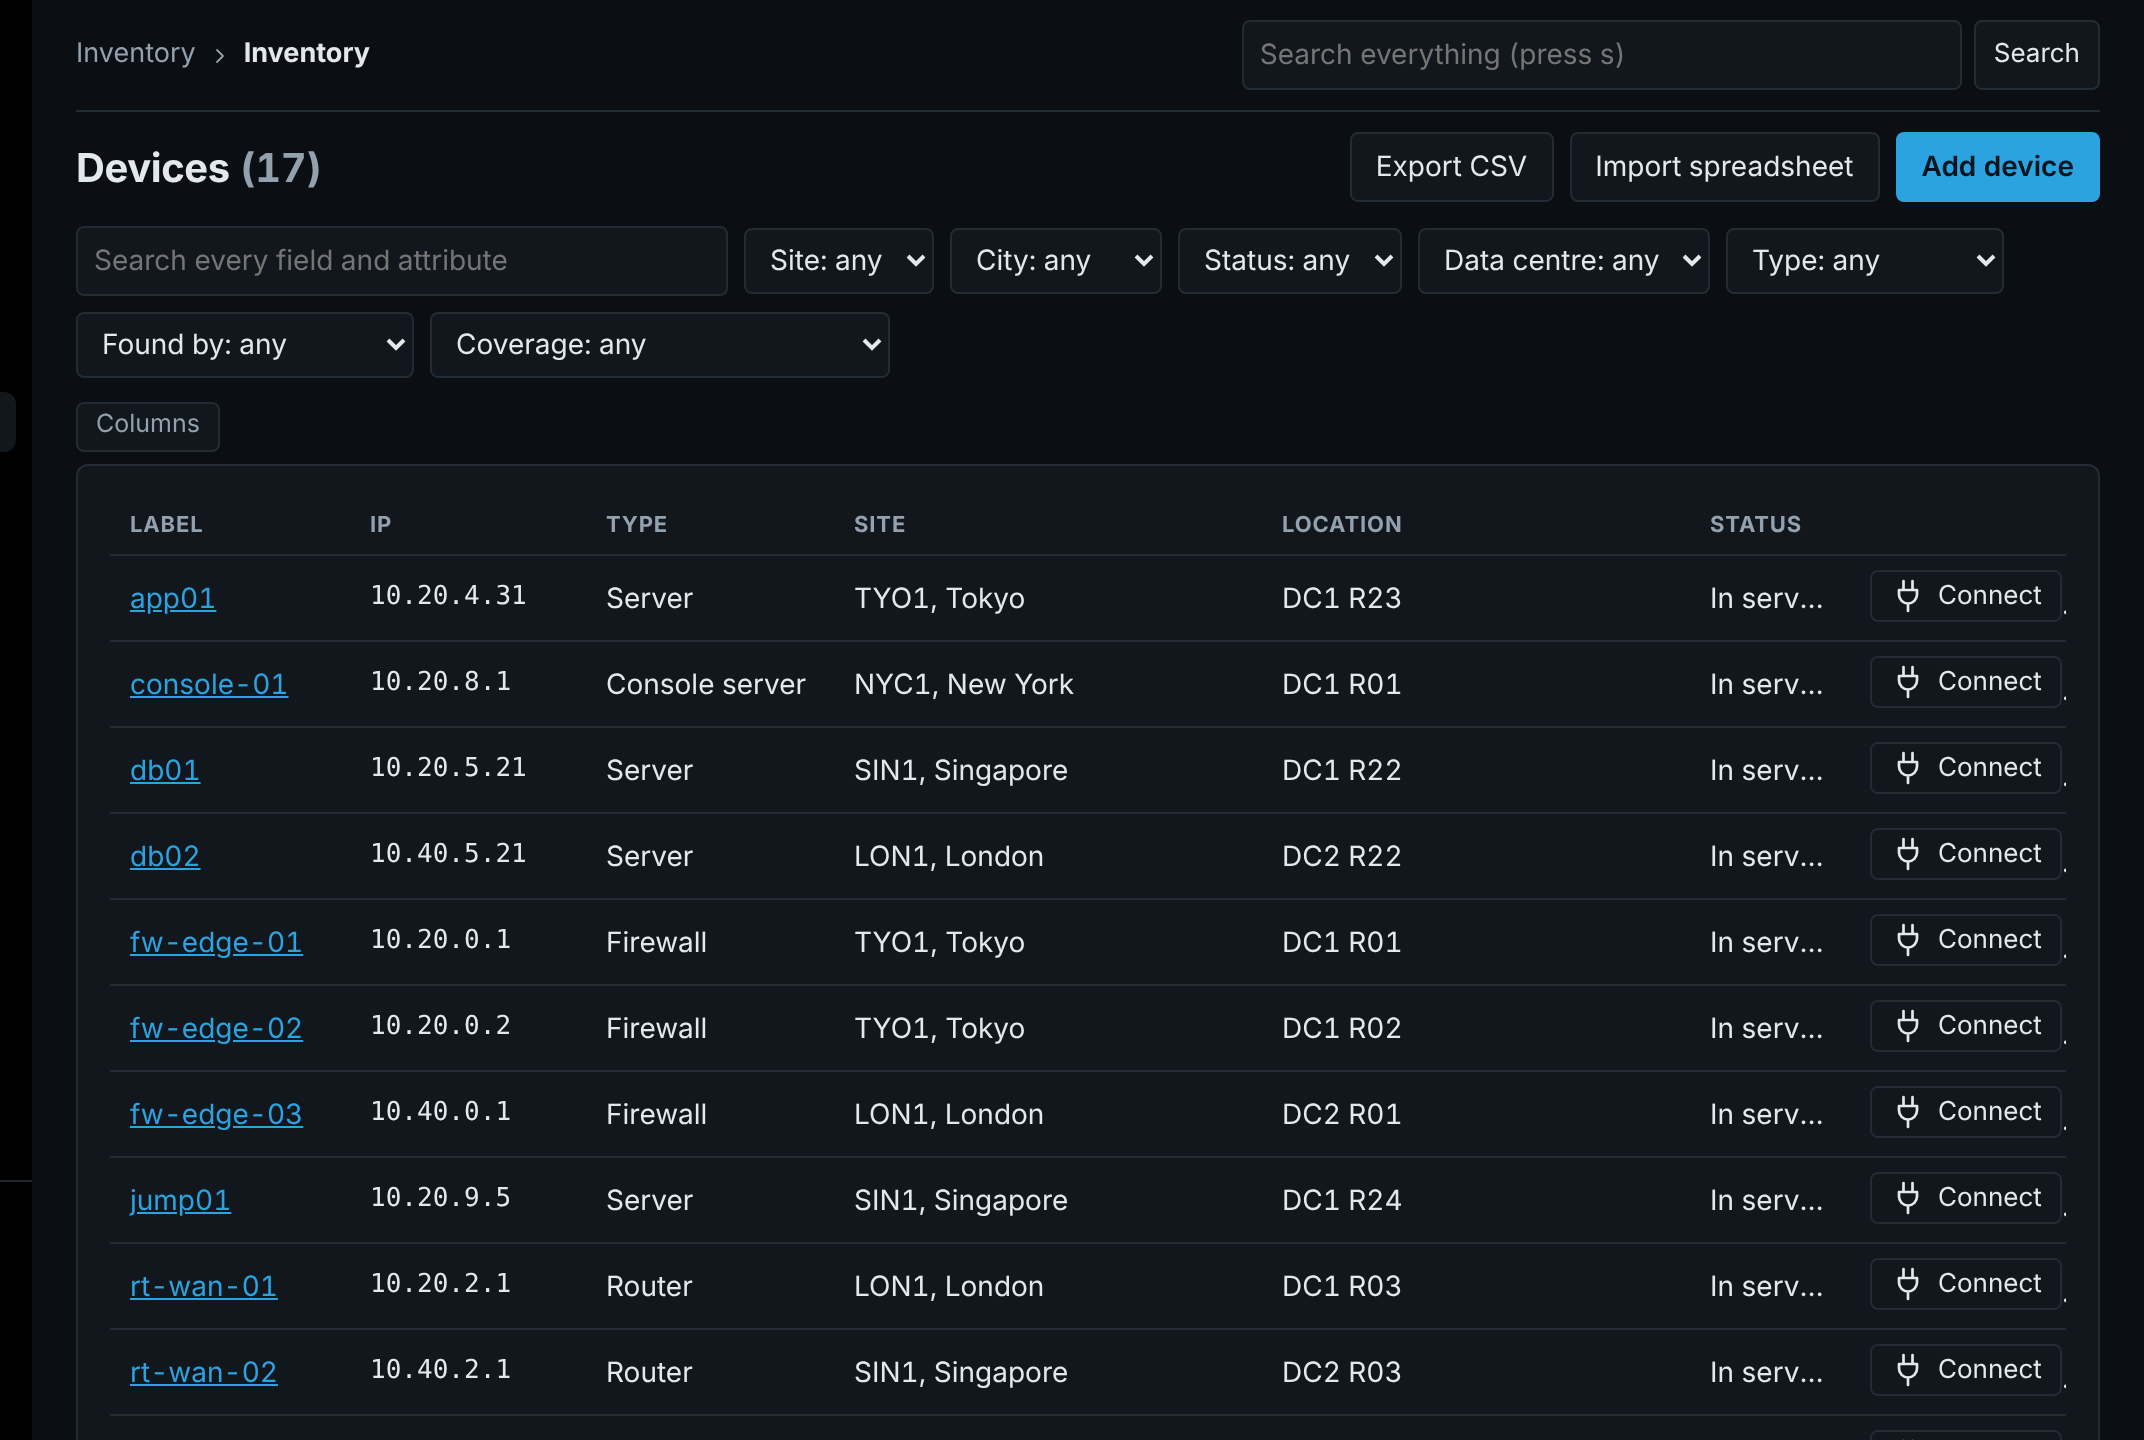Open the City: any filter dropdown
Viewport: 2144px width, 1440px height.
point(1055,261)
